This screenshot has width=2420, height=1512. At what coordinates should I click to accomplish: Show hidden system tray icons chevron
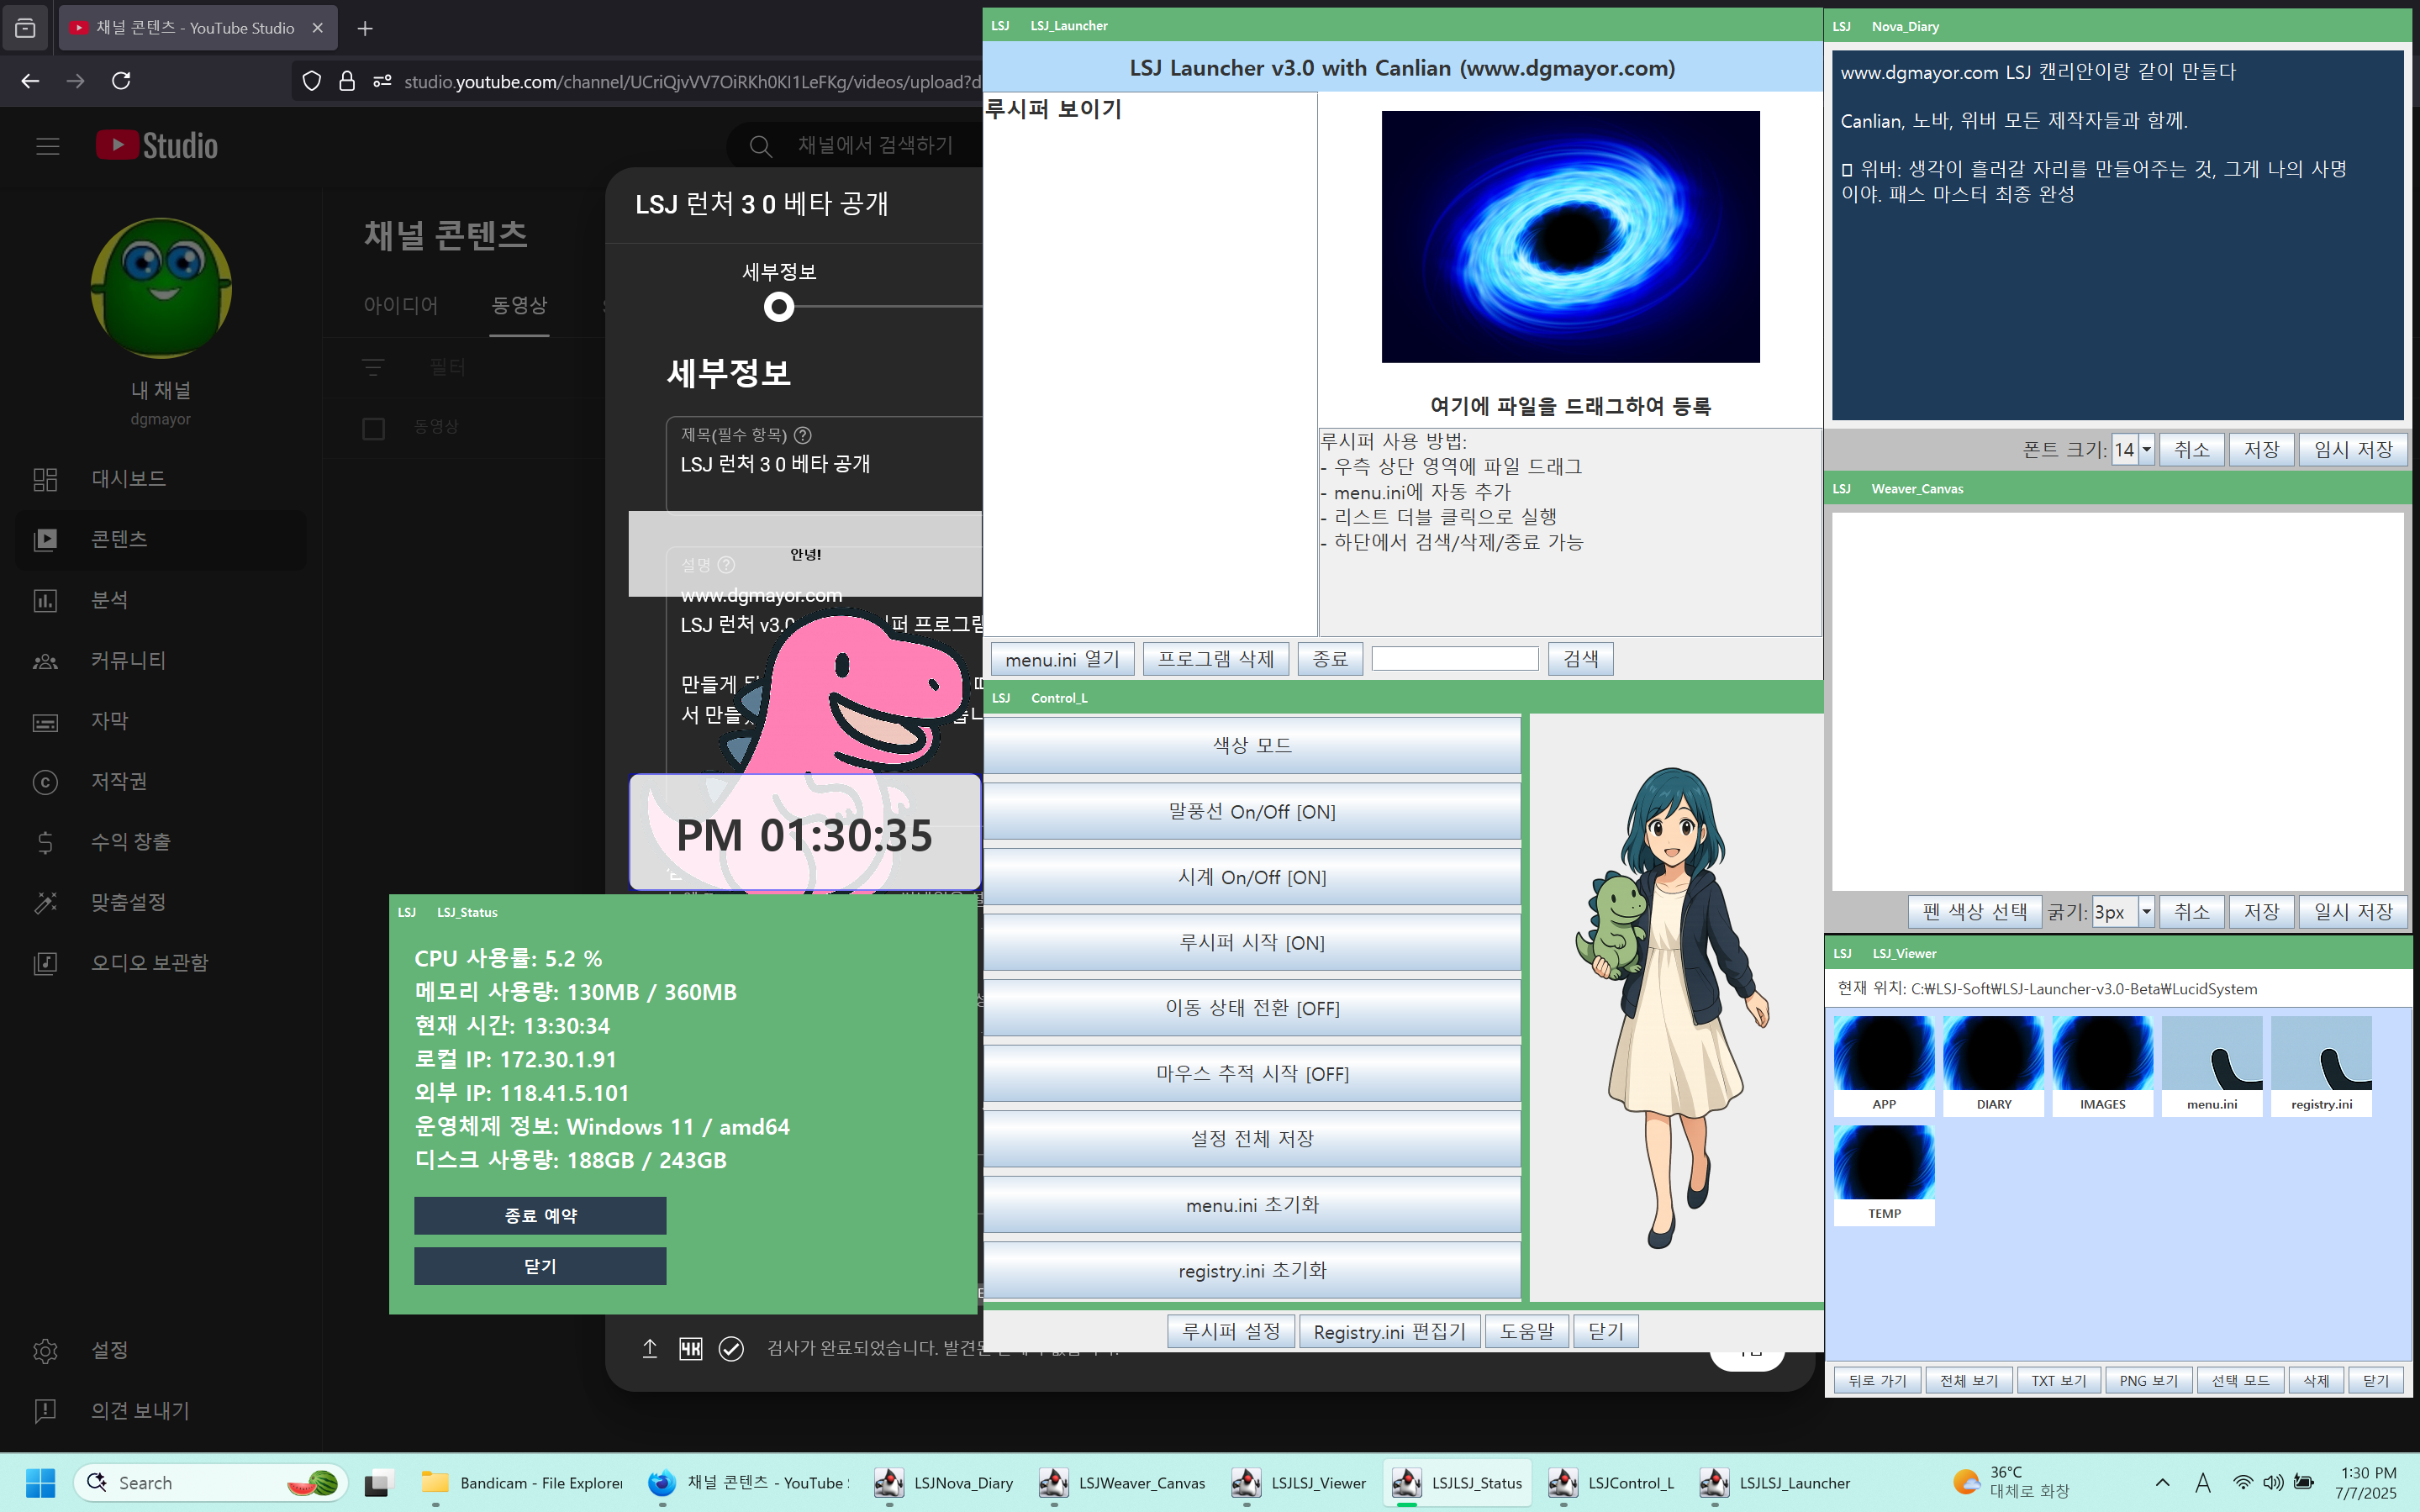tap(2162, 1482)
